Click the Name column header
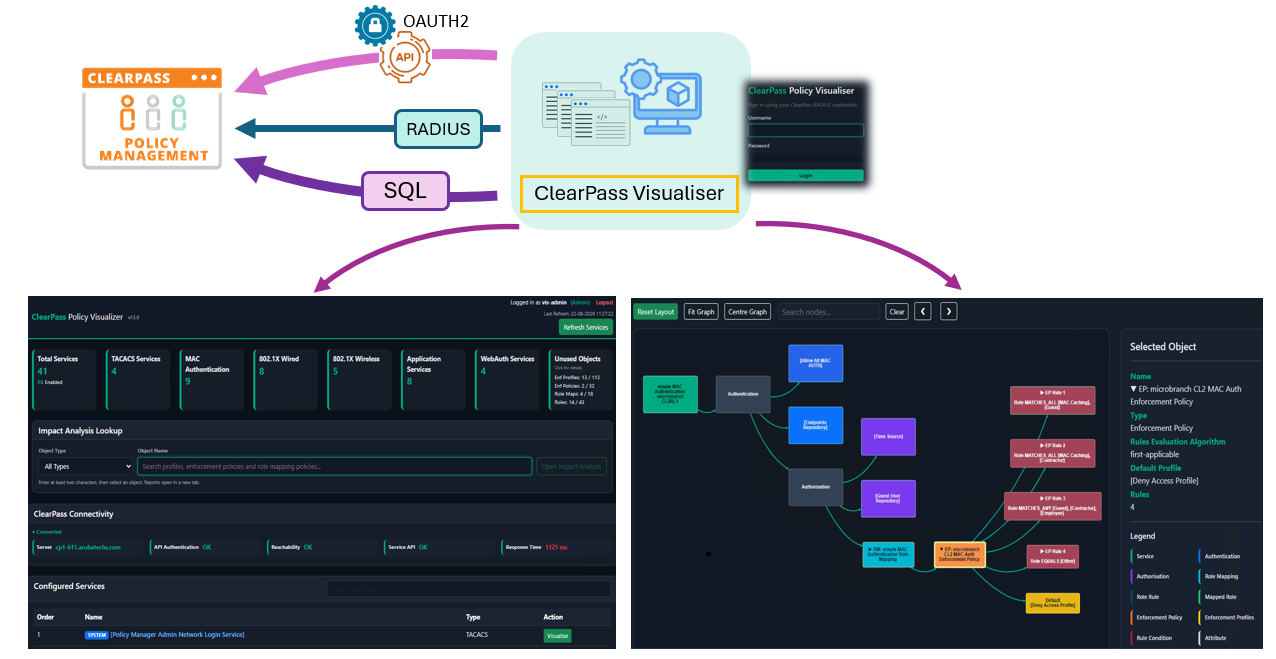1276x659 pixels. (x=93, y=617)
